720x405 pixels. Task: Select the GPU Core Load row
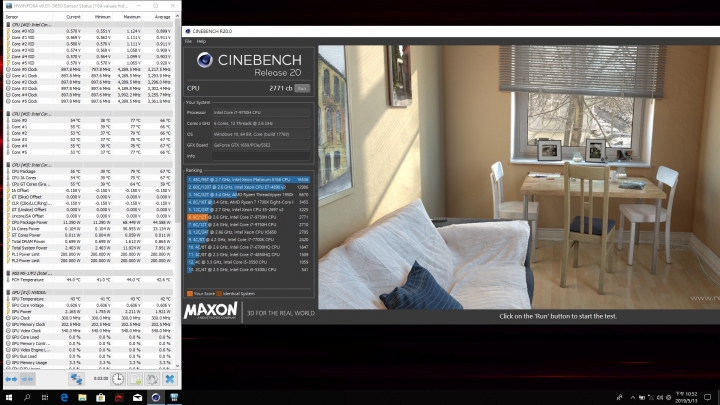coord(89,337)
